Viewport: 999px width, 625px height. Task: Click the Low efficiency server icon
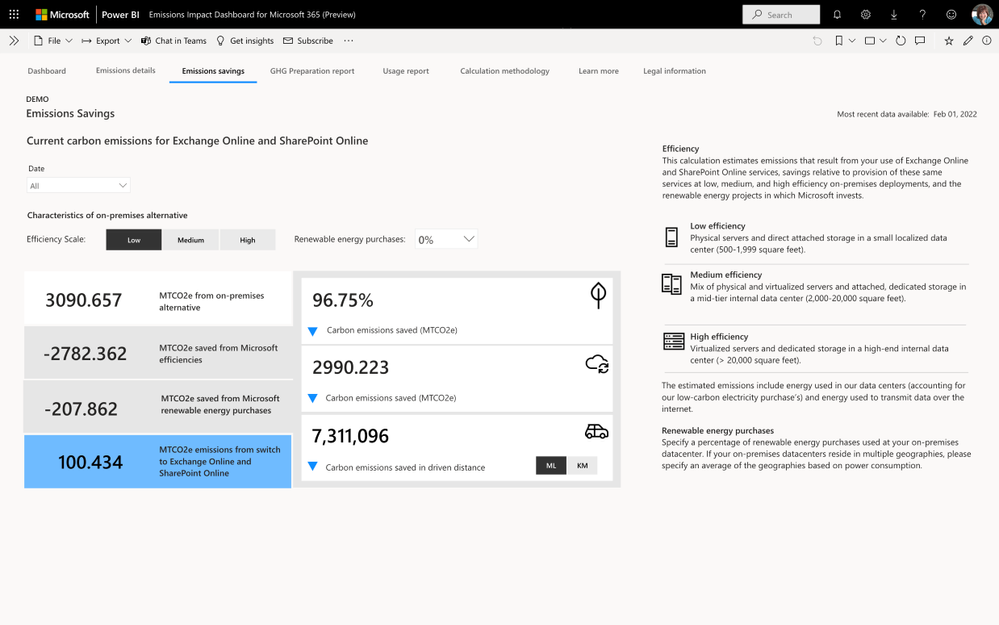click(672, 237)
